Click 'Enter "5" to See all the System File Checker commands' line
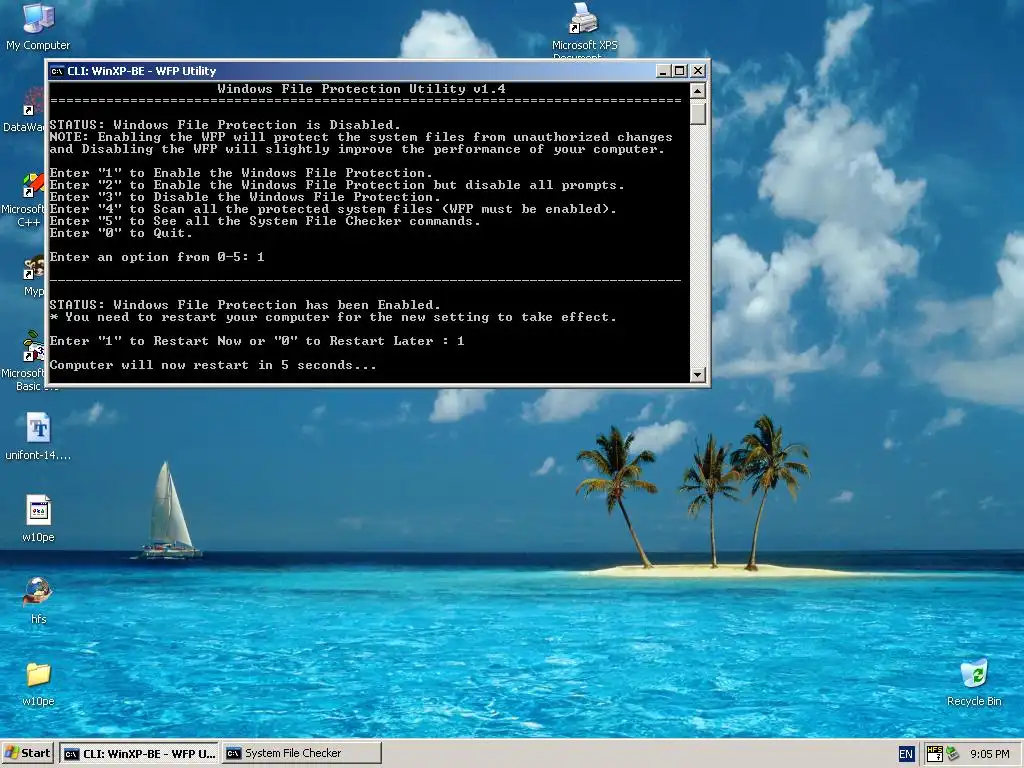The image size is (1024, 768). pyautogui.click(x=265, y=221)
